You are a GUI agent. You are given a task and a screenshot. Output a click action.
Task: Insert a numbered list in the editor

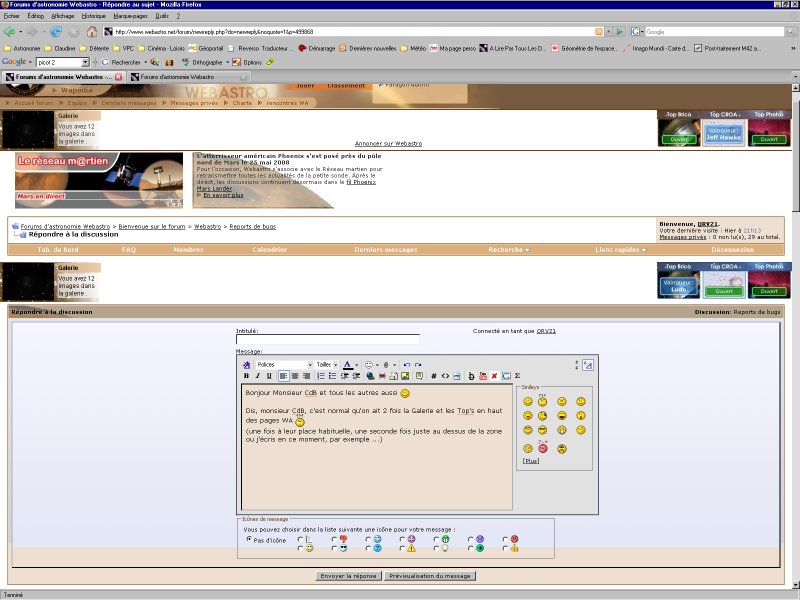(x=321, y=376)
